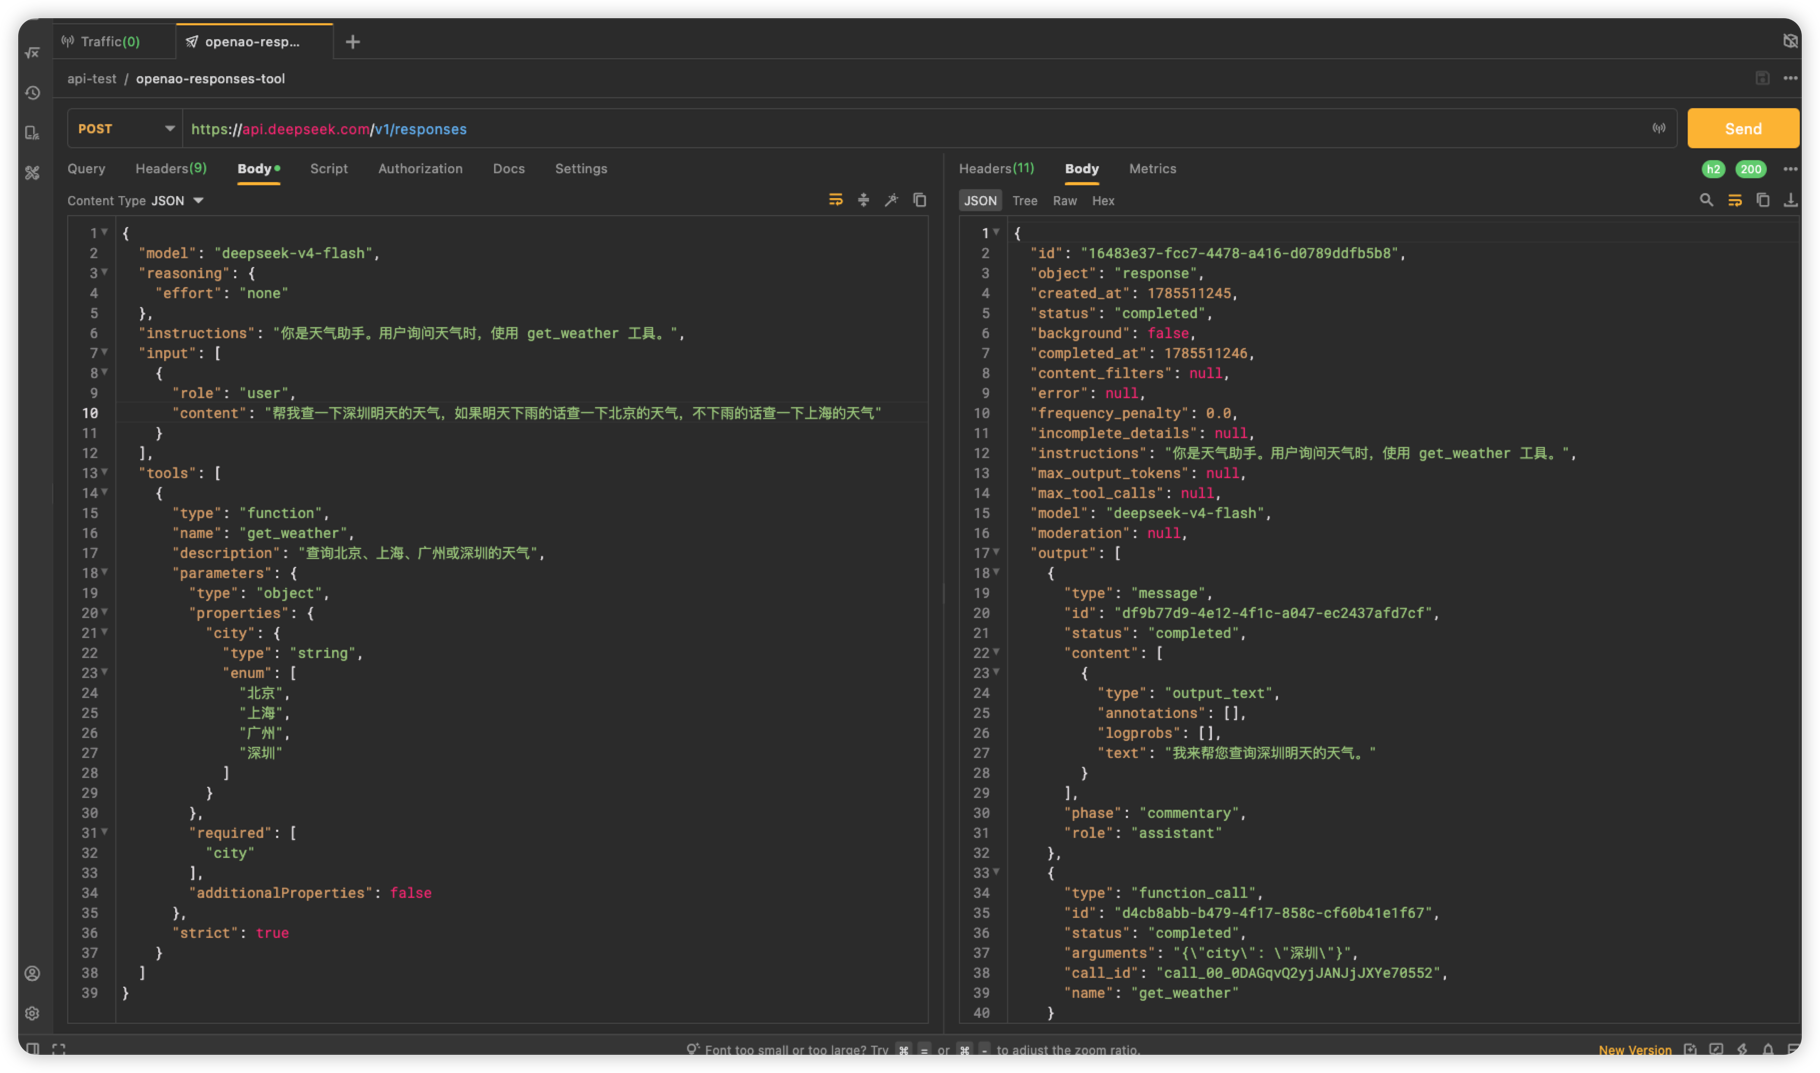Toggle word wrap in the response viewer
The width and height of the screenshot is (1820, 1073).
tap(1735, 200)
